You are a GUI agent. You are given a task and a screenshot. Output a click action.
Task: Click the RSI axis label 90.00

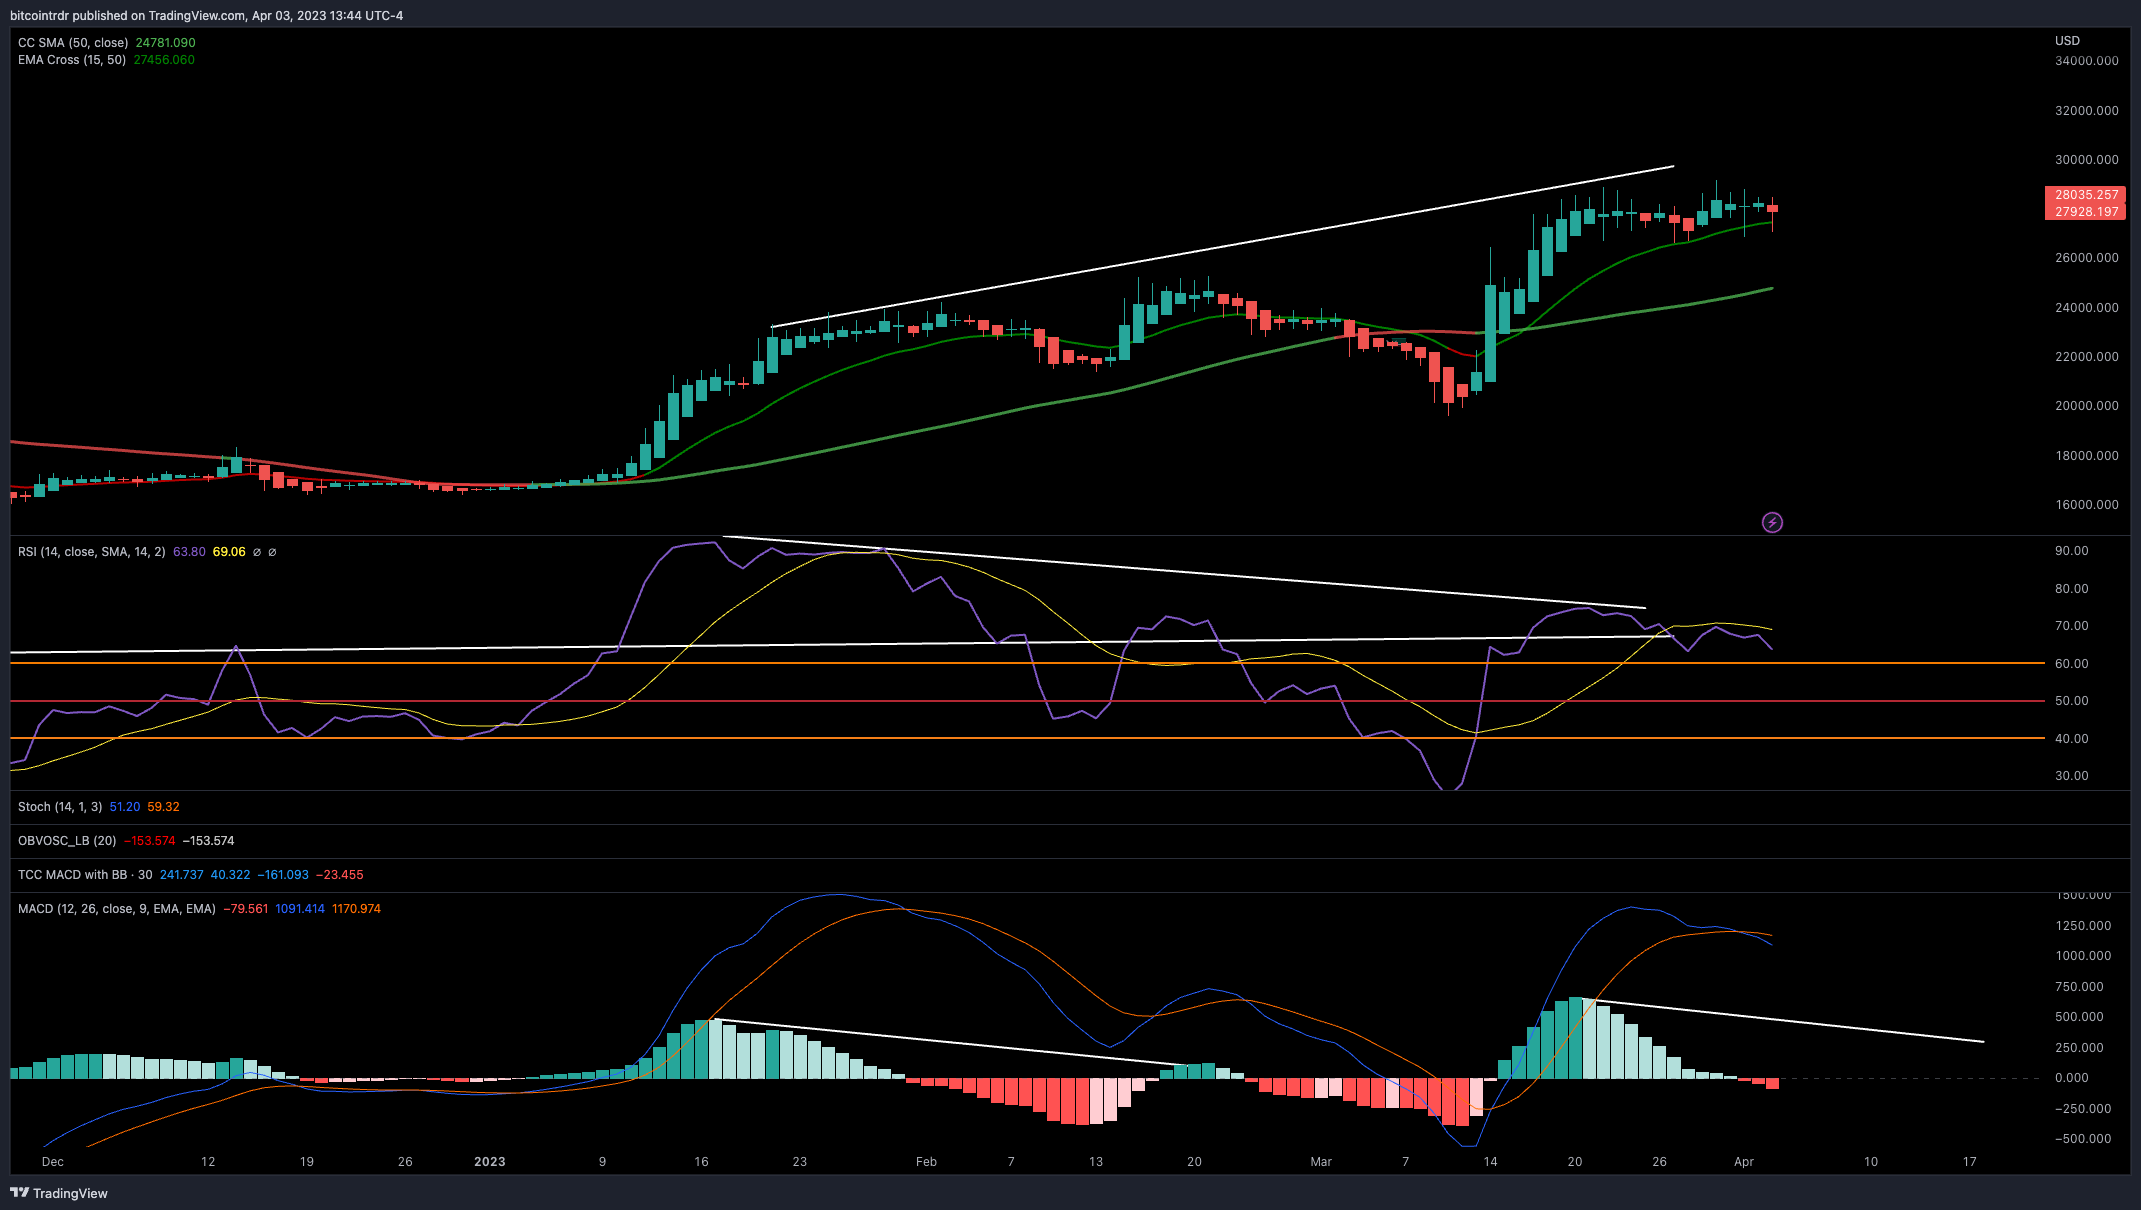2071,551
